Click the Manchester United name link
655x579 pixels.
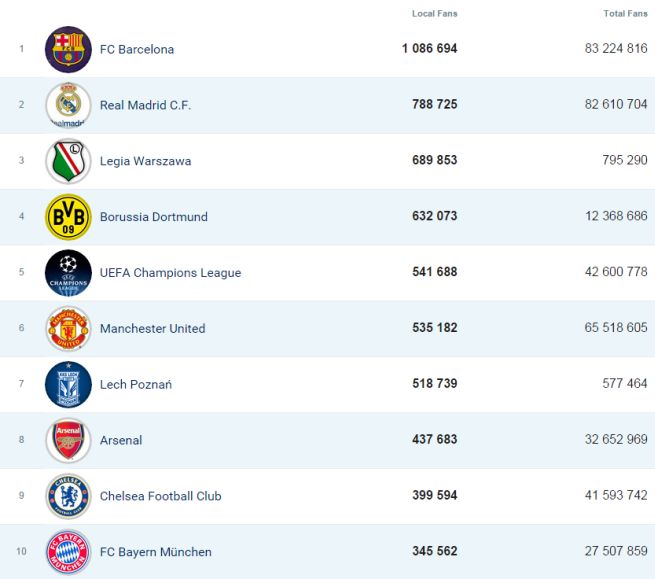(152, 328)
